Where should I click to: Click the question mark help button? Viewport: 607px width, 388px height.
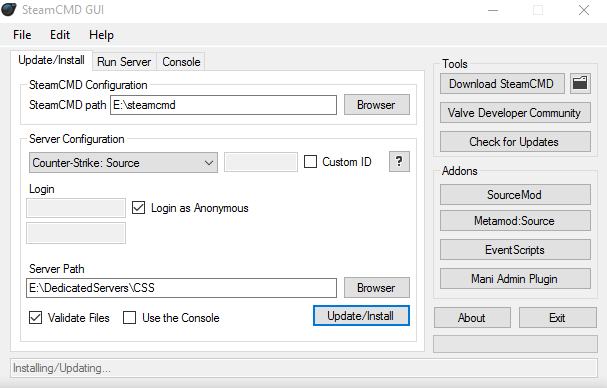pyautogui.click(x=399, y=161)
